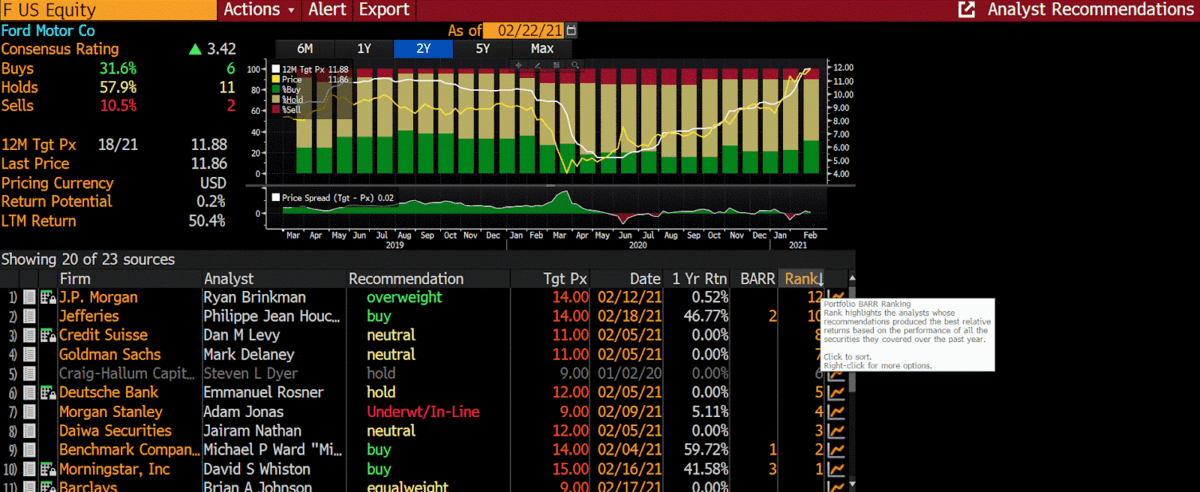Pop out Analyst Recommendations window icon
The width and height of the screenshot is (1200, 492).
967,9
